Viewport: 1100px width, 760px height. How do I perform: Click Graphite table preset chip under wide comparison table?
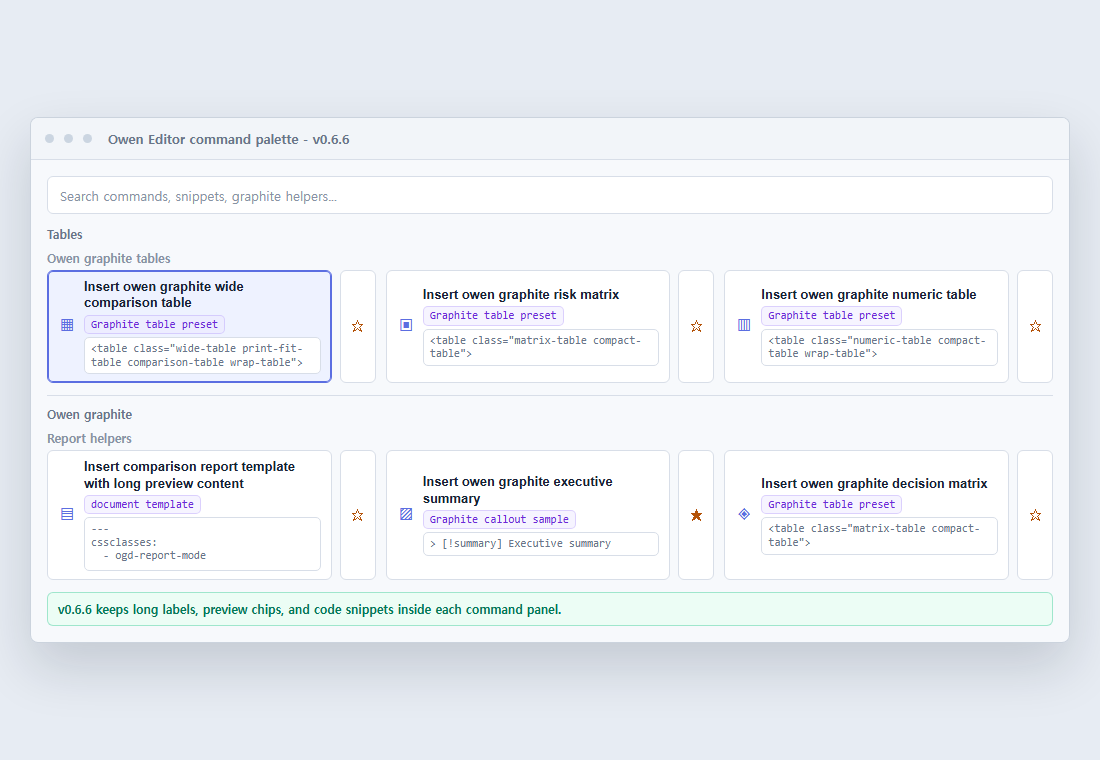154,324
